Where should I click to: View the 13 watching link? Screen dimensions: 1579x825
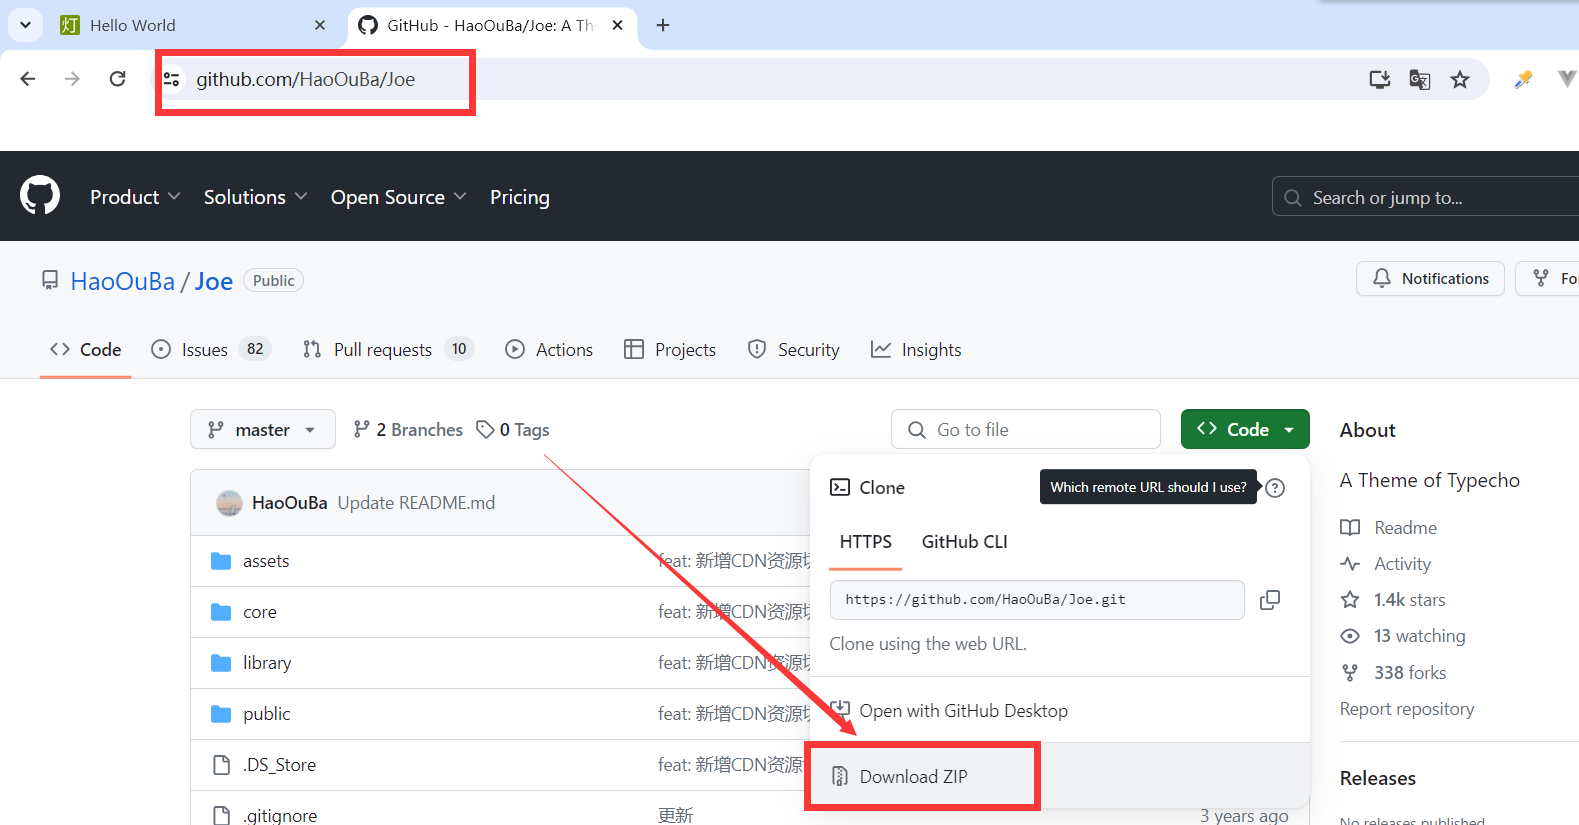click(x=1403, y=636)
